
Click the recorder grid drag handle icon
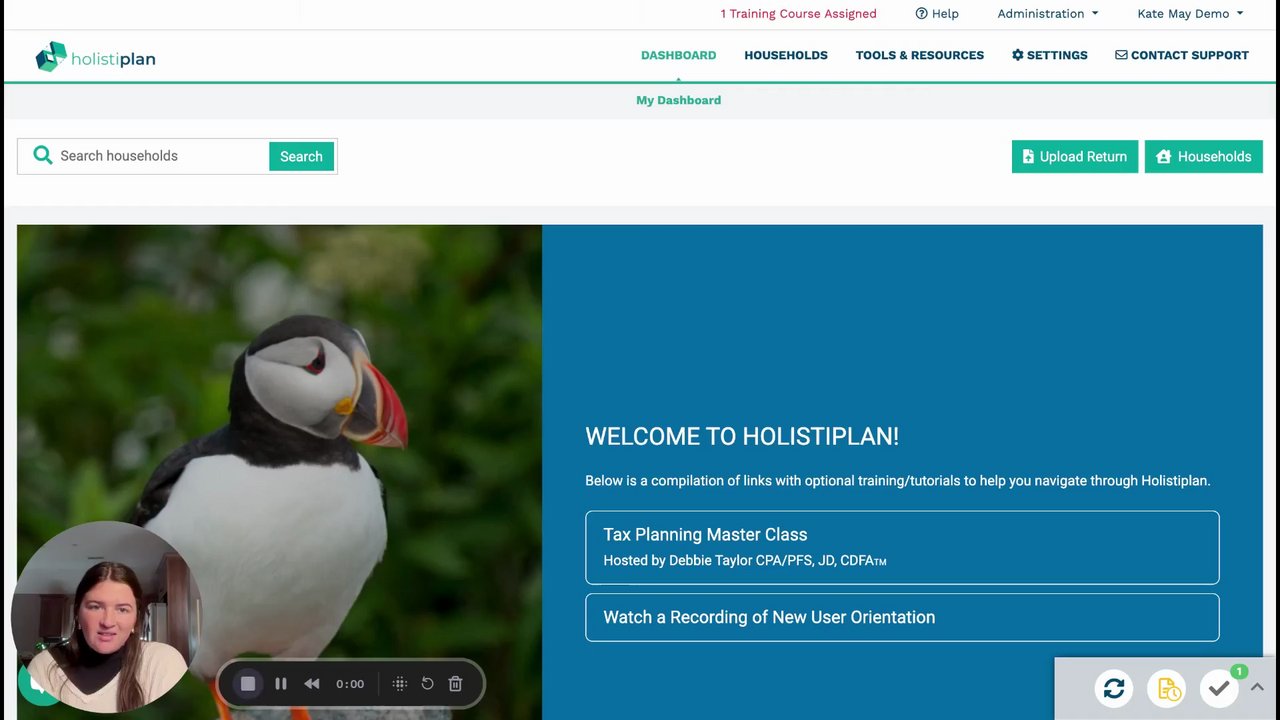[400, 684]
